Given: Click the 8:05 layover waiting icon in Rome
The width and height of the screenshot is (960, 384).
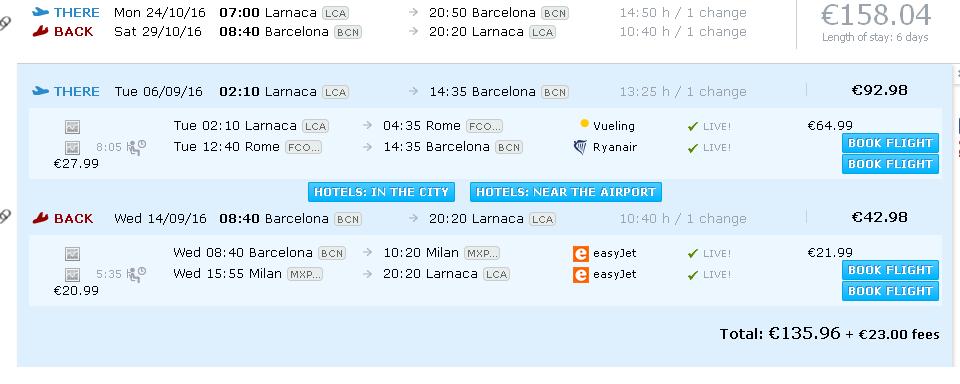Looking at the screenshot, I should 137,148.
